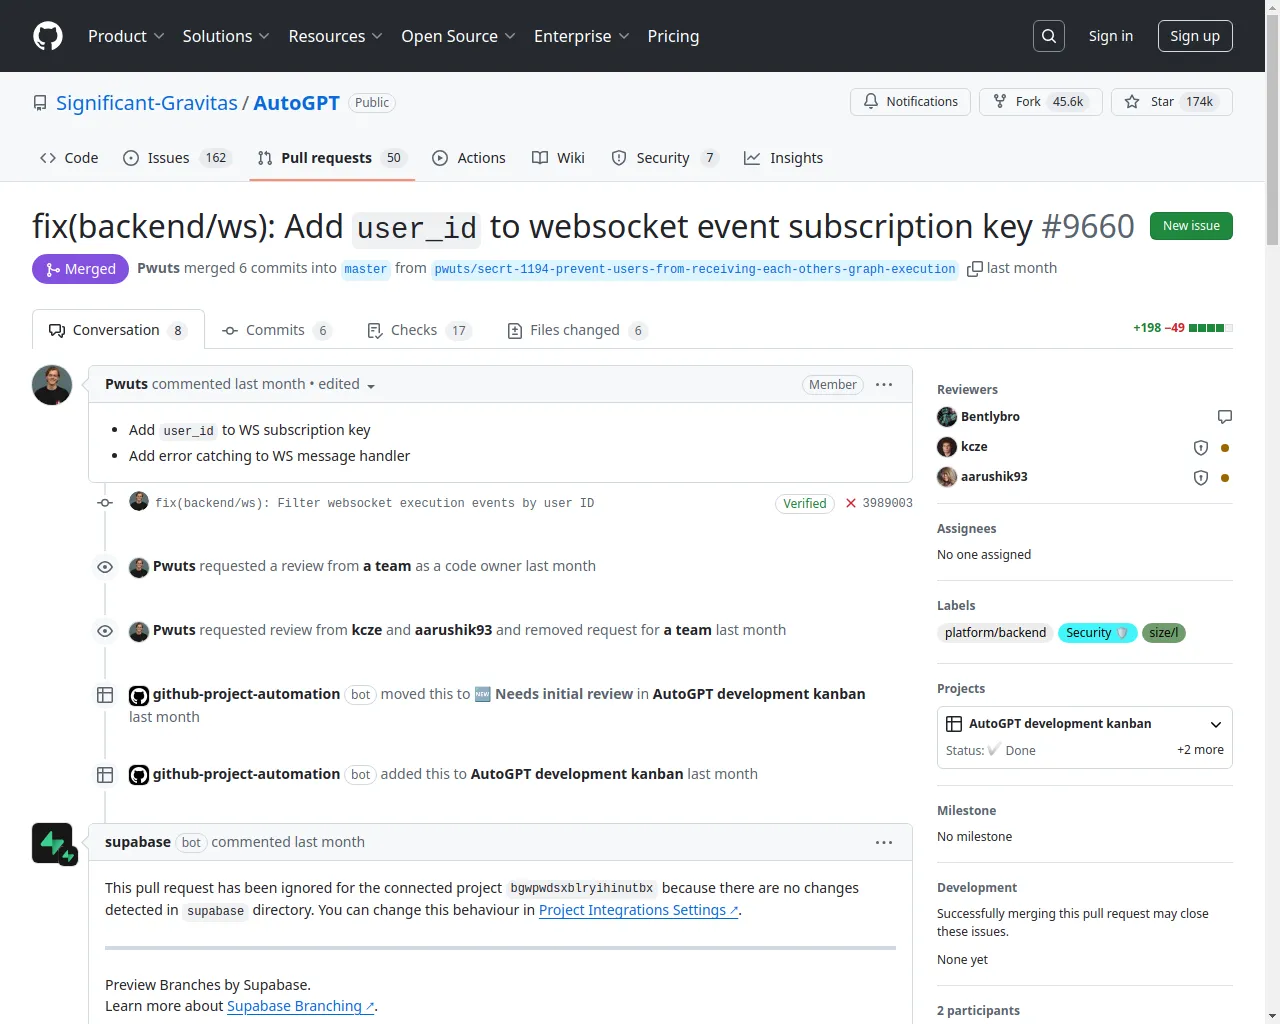Viewport: 1280px width, 1024px height.
Task: Open the commit message 'Filter websocket execution events'
Action: (374, 503)
